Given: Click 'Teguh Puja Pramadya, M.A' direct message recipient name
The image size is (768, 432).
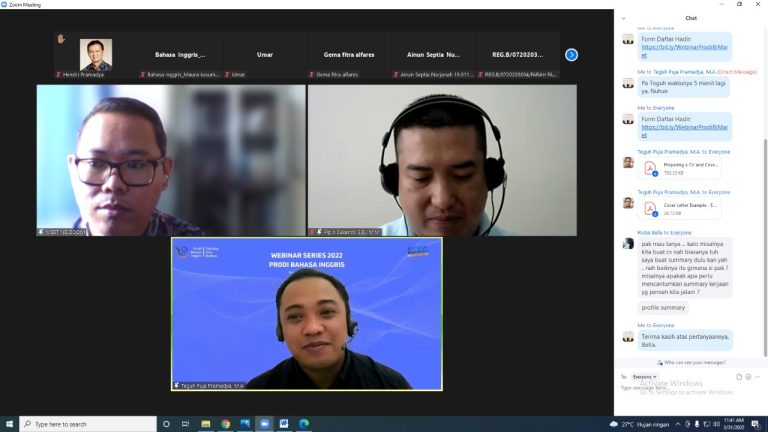Looking at the screenshot, I should [684, 72].
